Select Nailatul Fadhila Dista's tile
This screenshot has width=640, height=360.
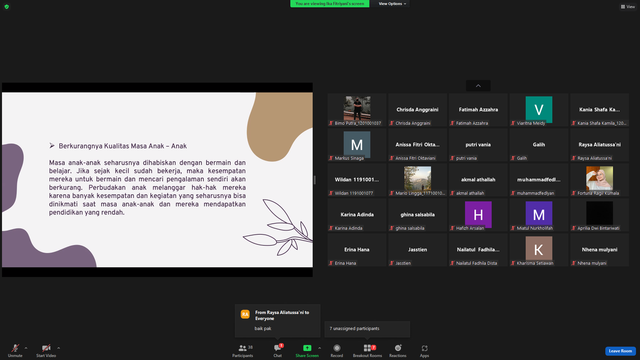click(478, 250)
